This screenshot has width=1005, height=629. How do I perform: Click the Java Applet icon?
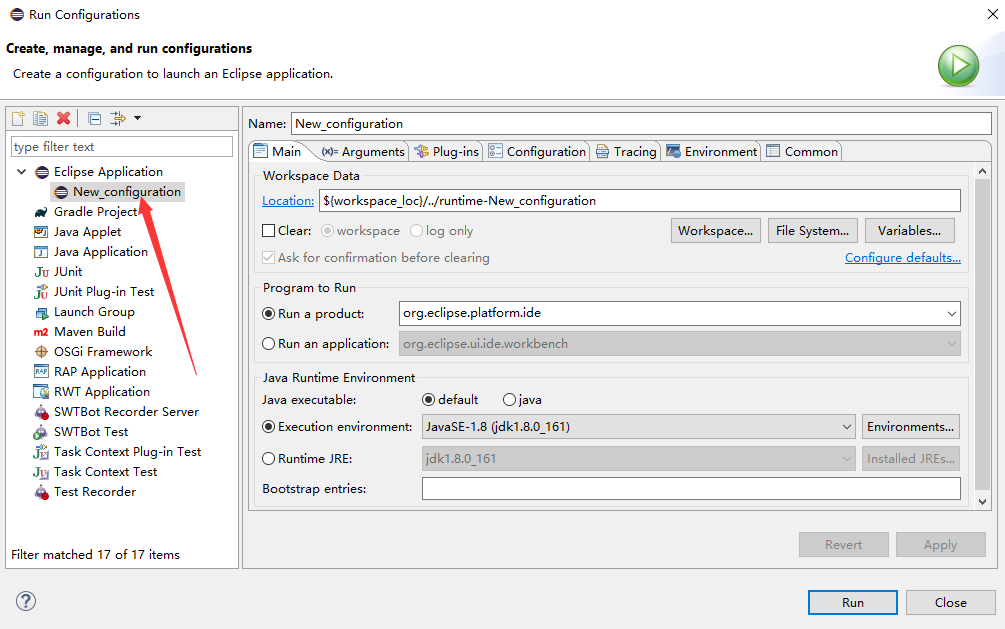pos(41,231)
